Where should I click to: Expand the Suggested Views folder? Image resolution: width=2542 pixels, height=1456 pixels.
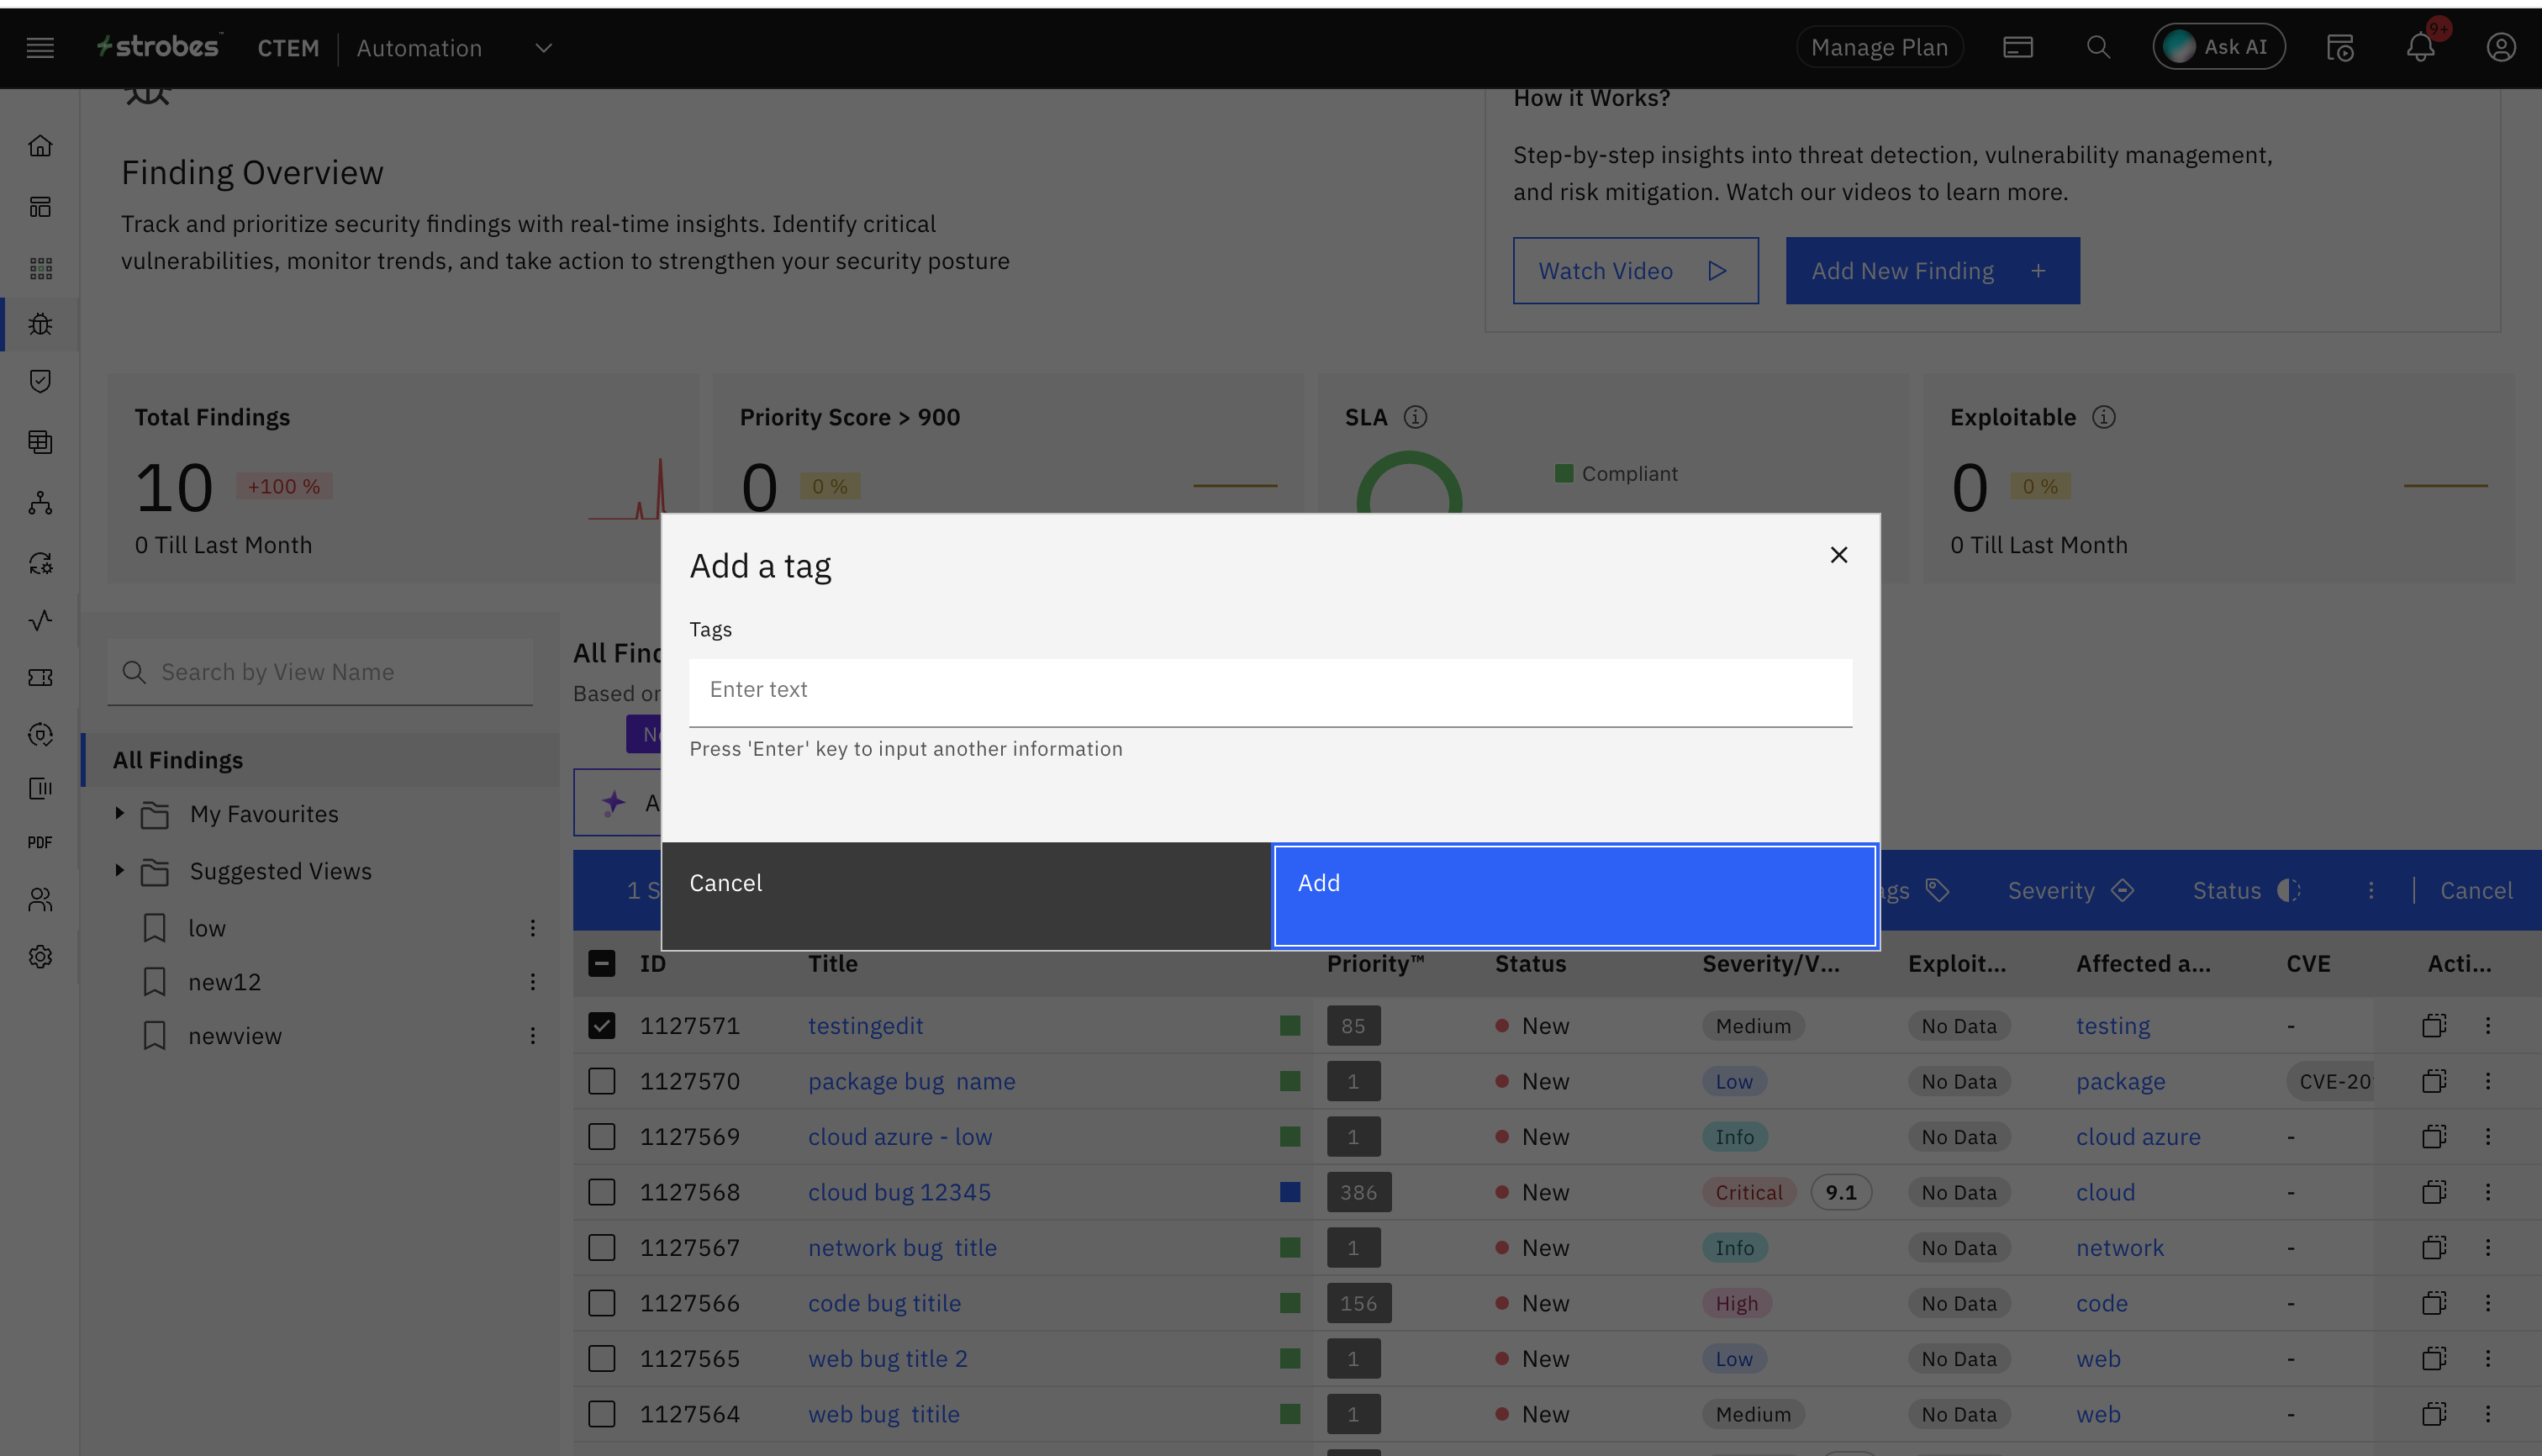(120, 870)
